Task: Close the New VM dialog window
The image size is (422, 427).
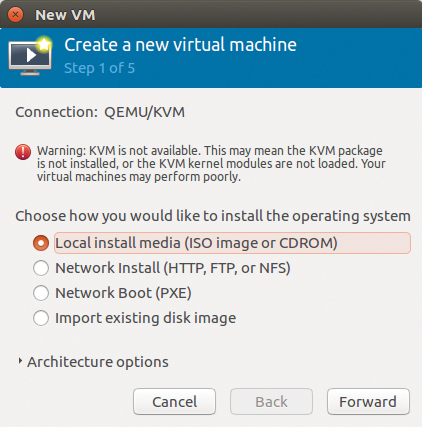Action: [x=15, y=15]
